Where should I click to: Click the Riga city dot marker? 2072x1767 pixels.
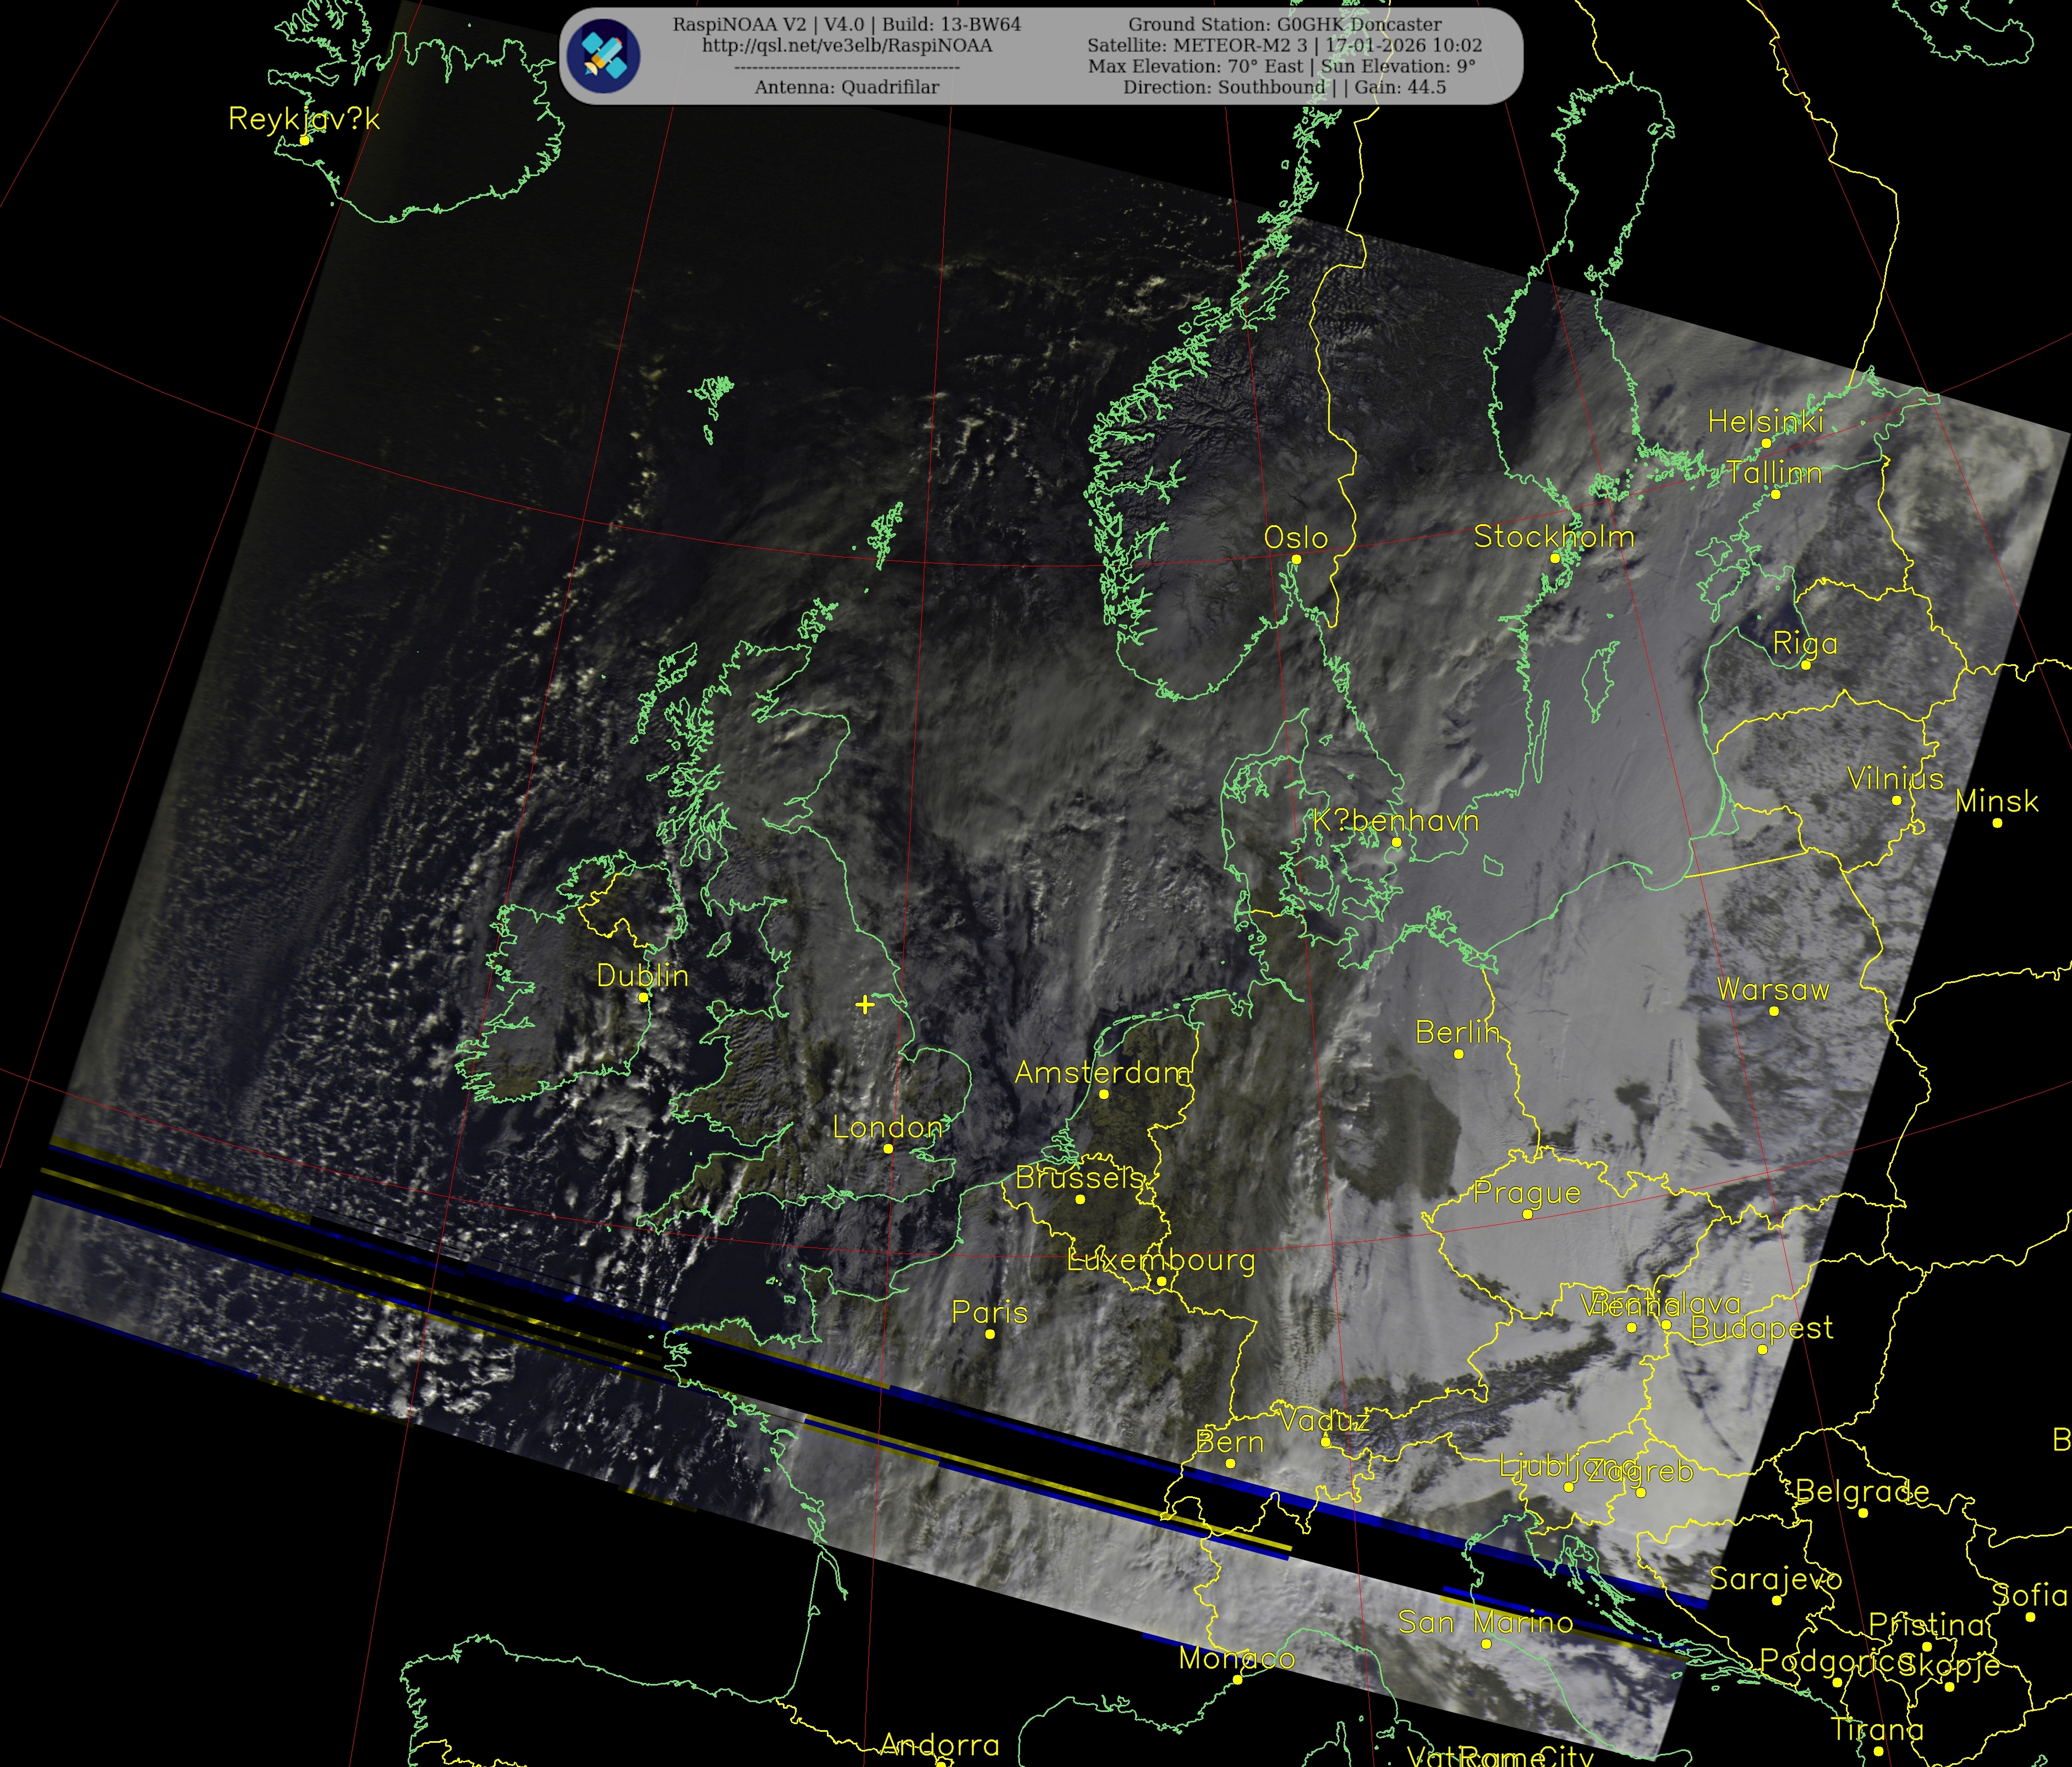click(x=1806, y=665)
